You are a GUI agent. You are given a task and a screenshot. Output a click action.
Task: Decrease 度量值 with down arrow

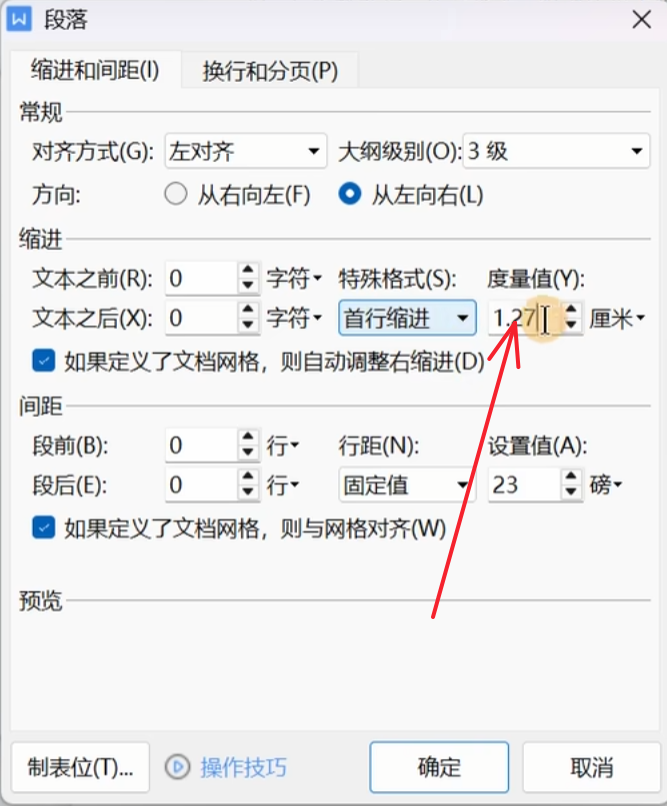click(x=571, y=326)
